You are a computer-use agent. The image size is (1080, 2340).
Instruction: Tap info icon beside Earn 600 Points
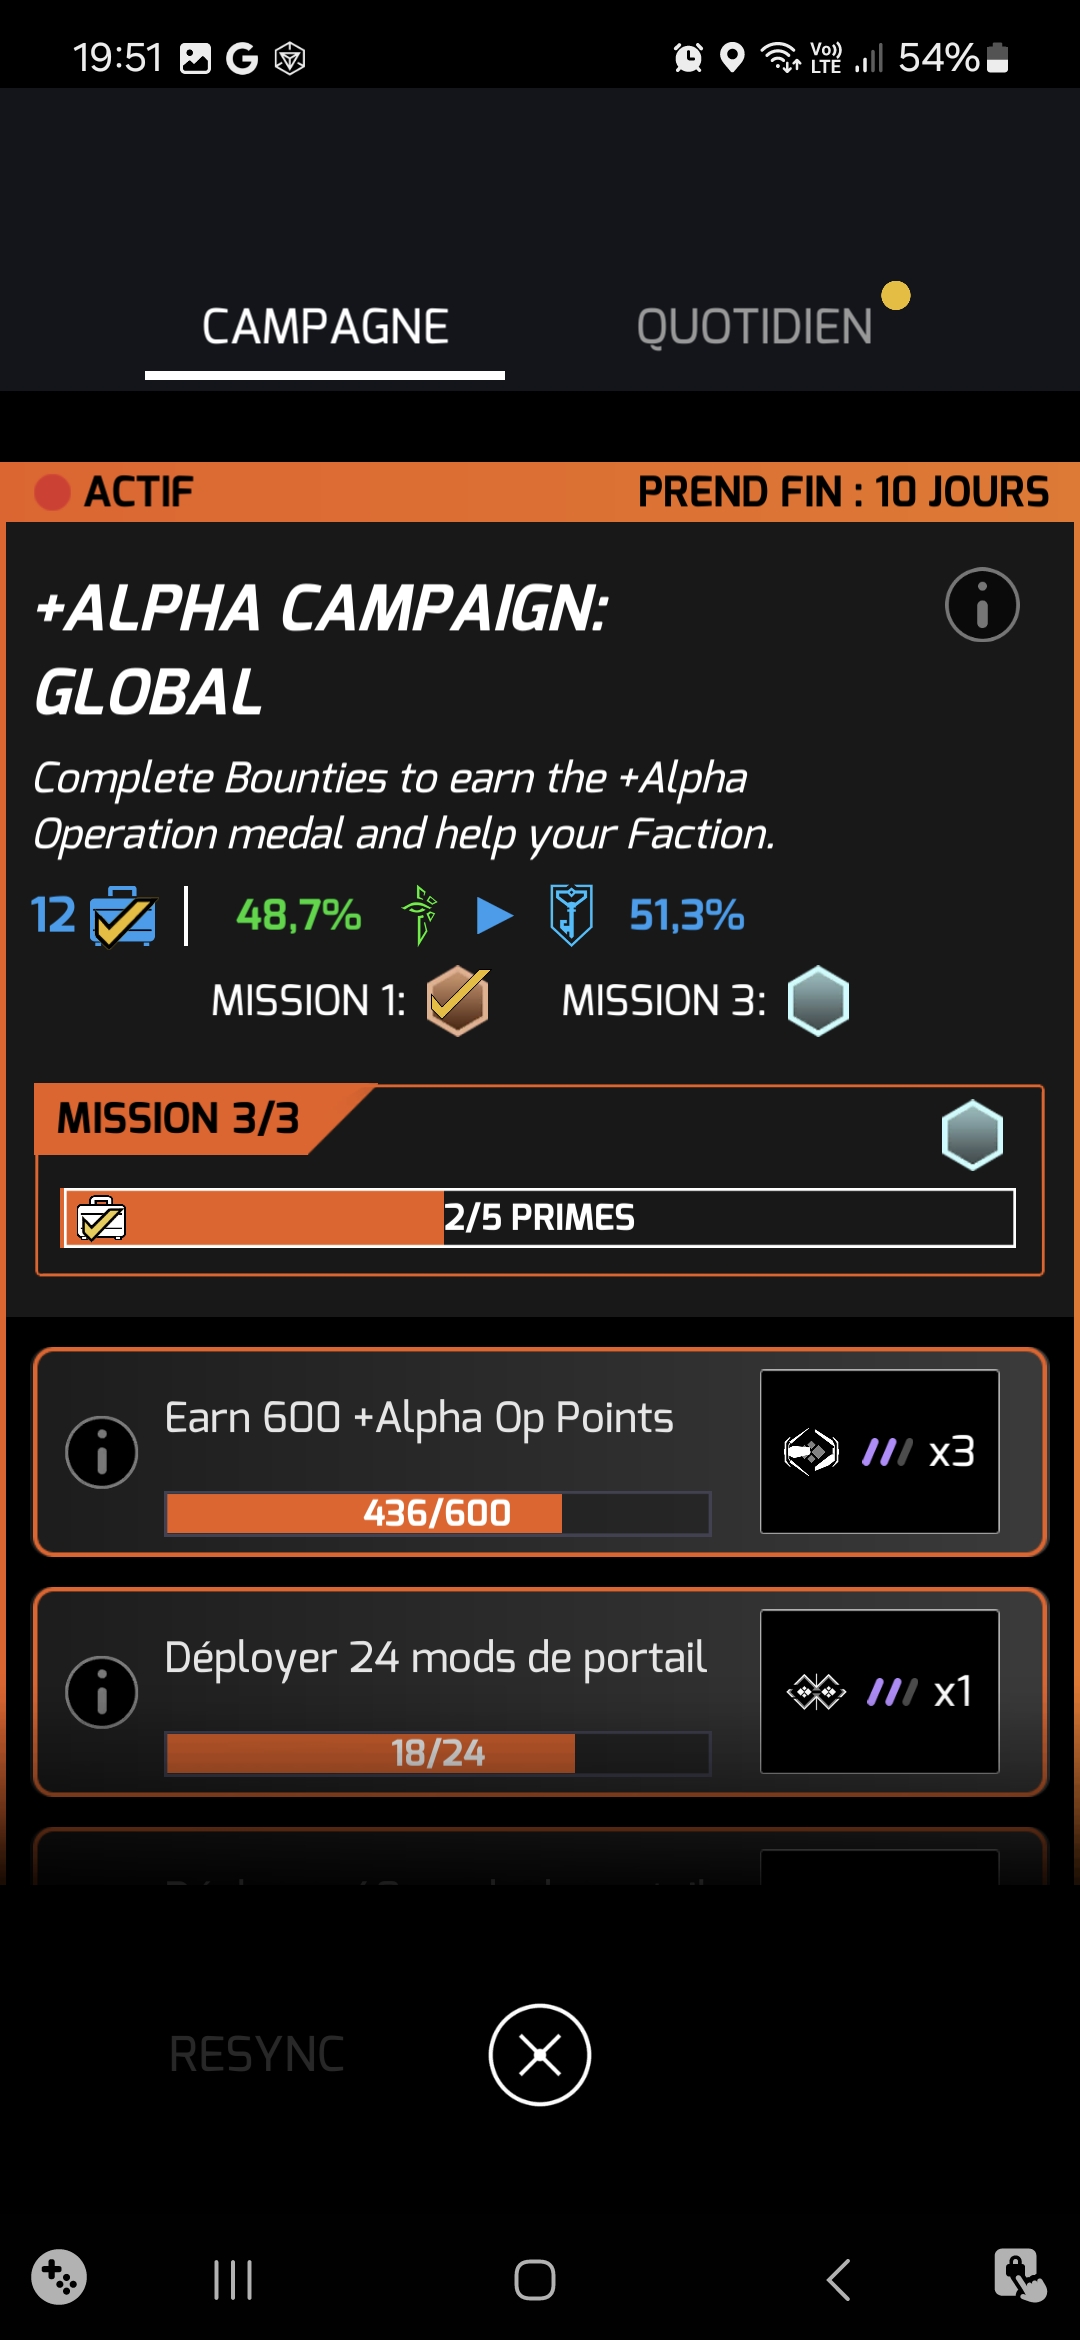tap(101, 1452)
